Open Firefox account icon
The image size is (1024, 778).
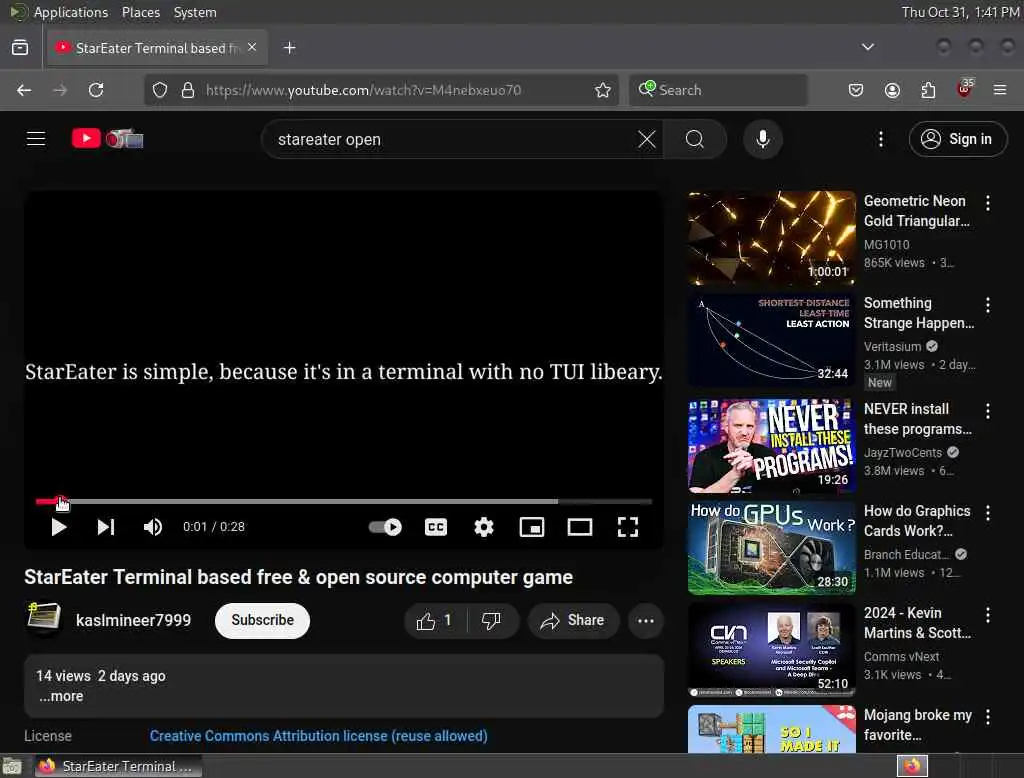[892, 90]
